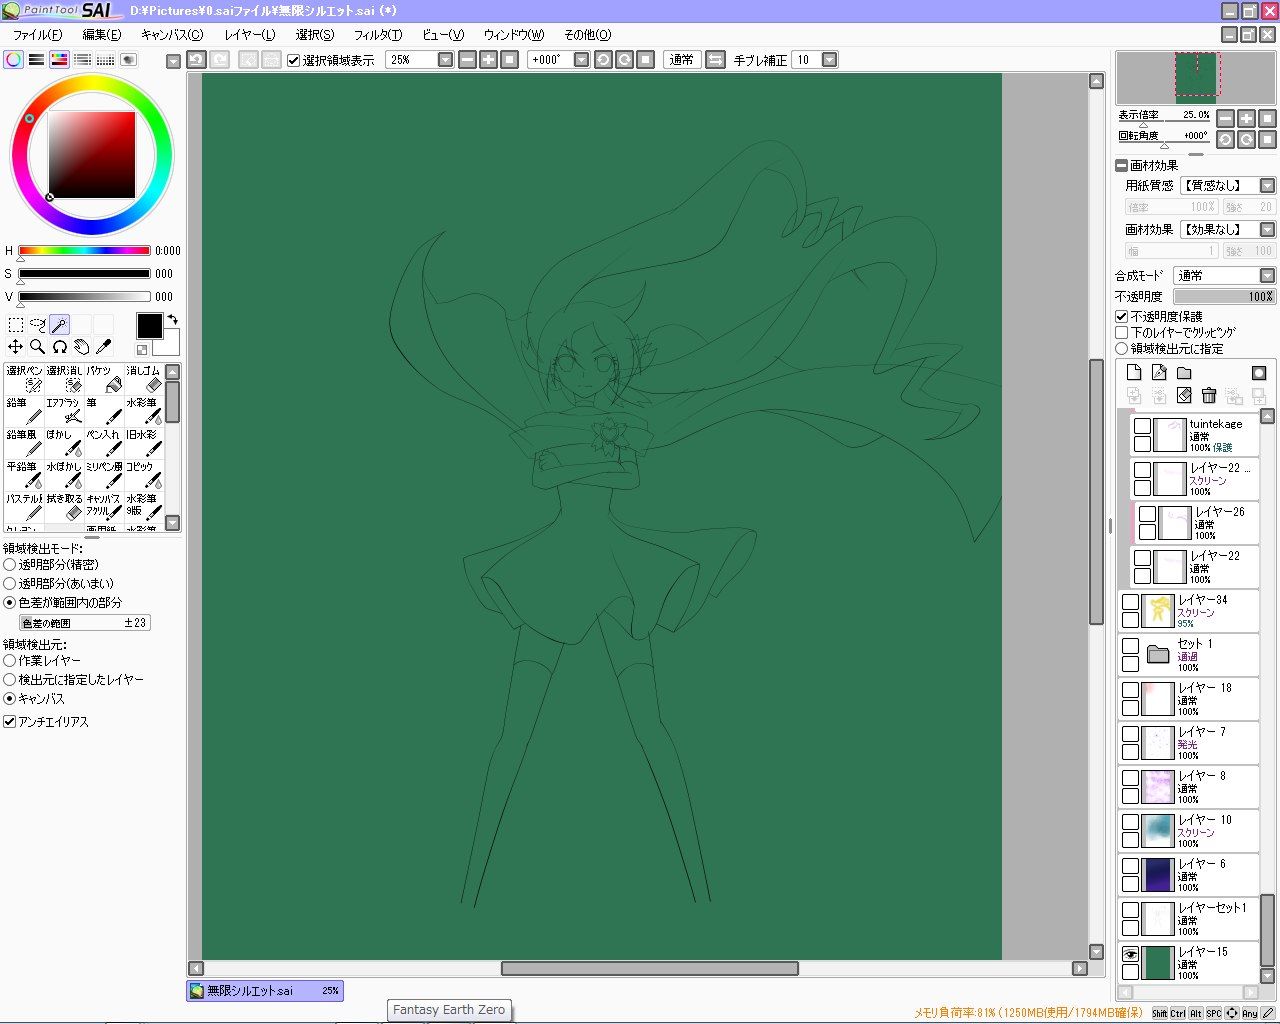The image size is (1280, 1024).
Task: Select 検出元に指定したレイヤー radio option
Action: [x=10, y=680]
